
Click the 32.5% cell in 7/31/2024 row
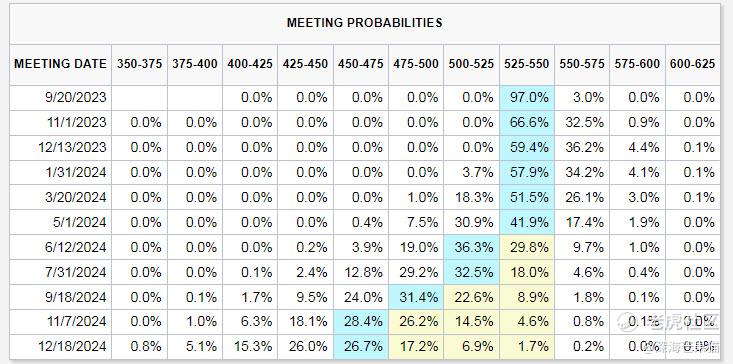[x=471, y=272]
